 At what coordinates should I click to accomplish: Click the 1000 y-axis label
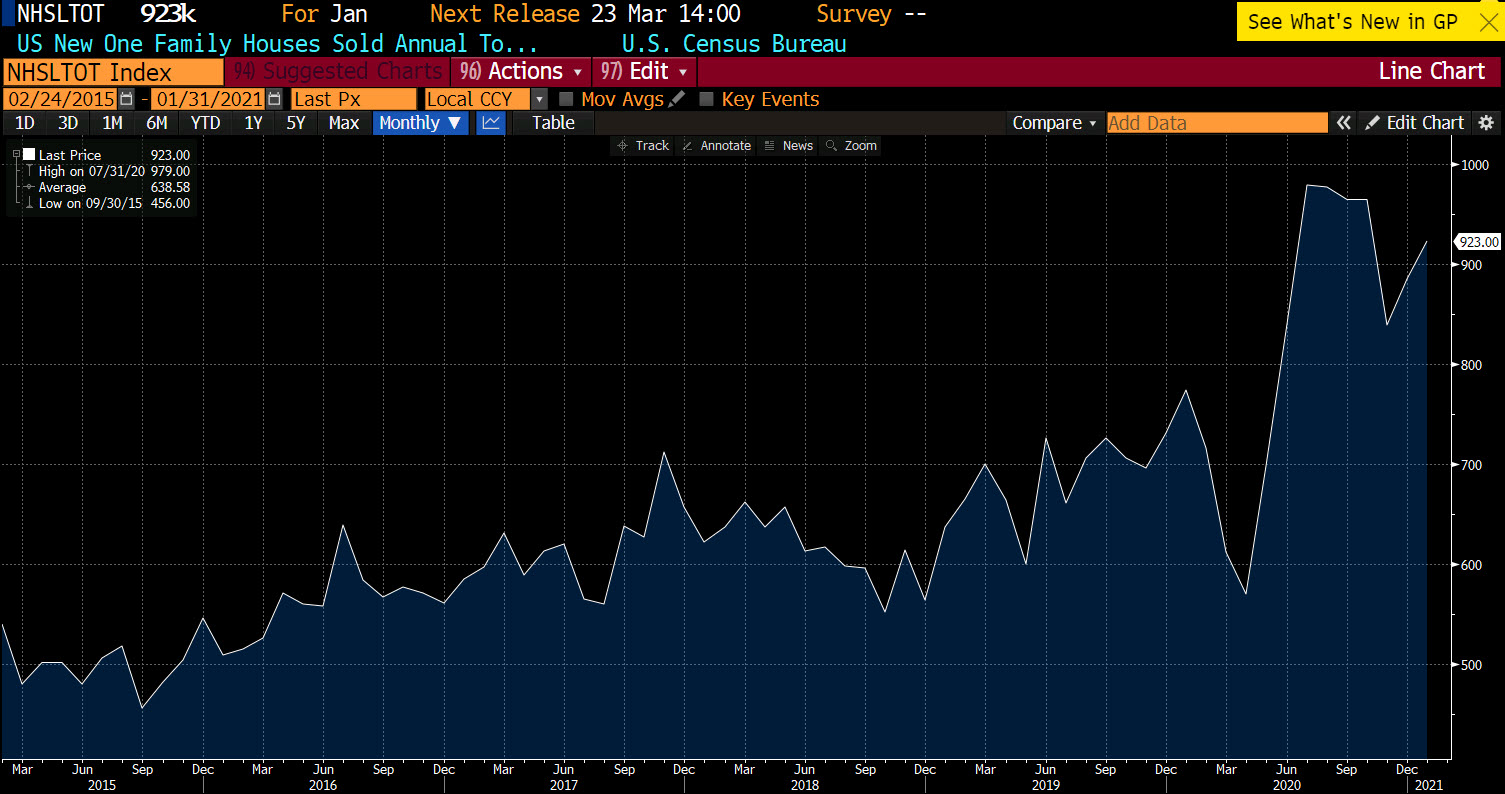1474,165
